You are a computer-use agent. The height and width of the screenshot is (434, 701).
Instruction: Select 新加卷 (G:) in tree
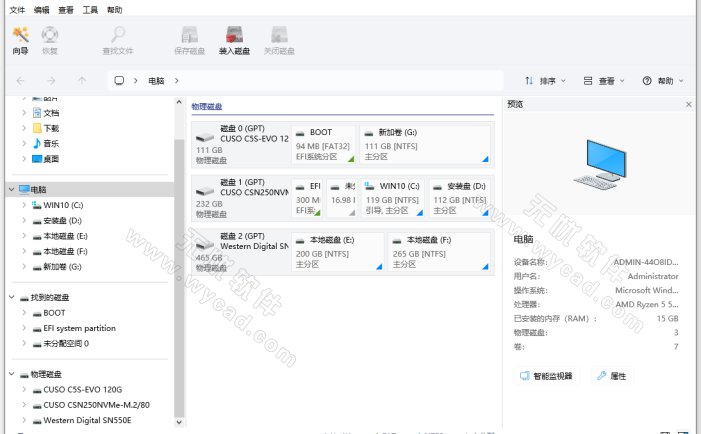57,267
